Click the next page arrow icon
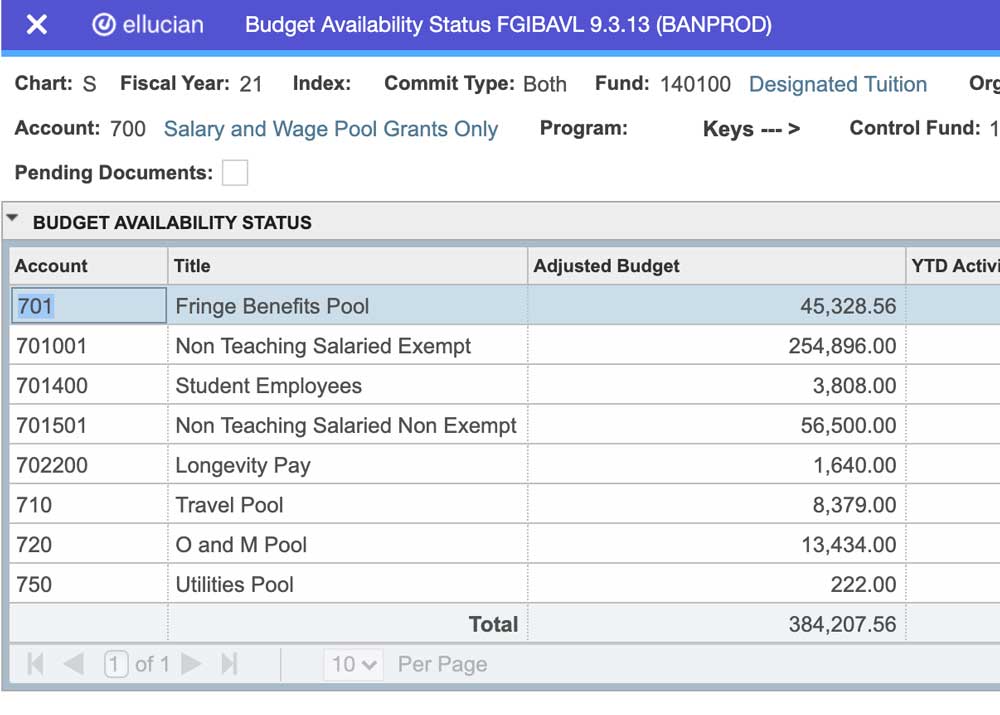Viewport: 1000px width, 715px height. coord(192,663)
